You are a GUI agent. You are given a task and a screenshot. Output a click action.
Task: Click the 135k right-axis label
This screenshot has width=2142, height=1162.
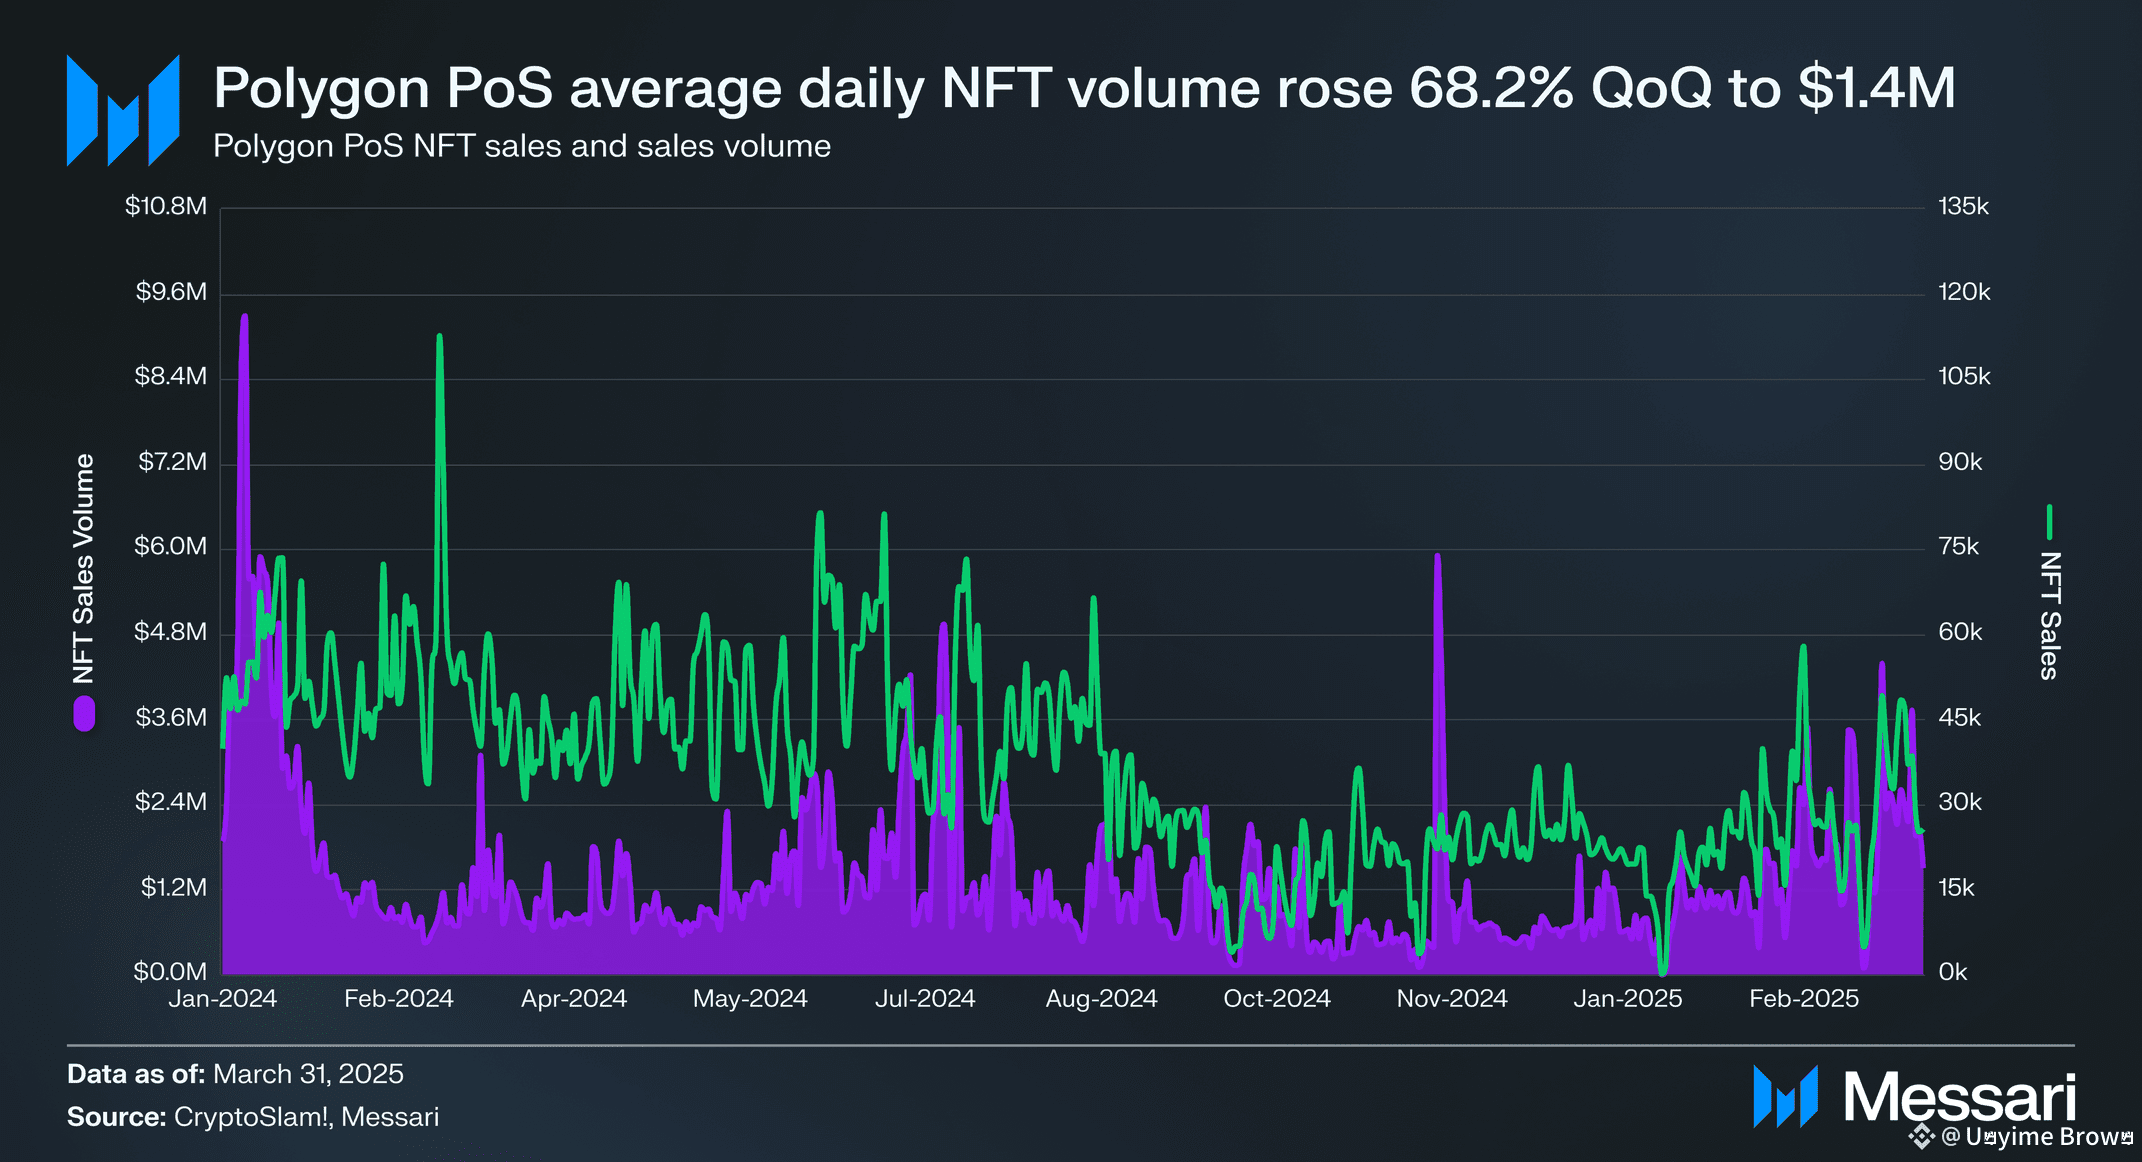click(1963, 207)
